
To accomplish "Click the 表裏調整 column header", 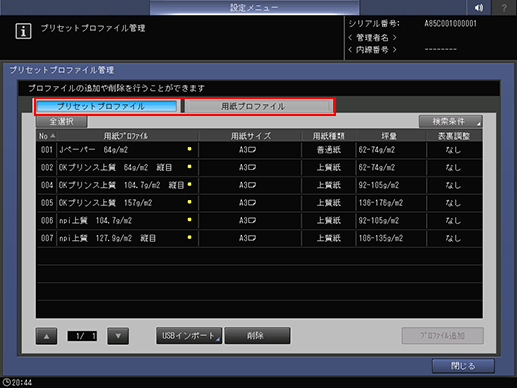I will (x=454, y=136).
